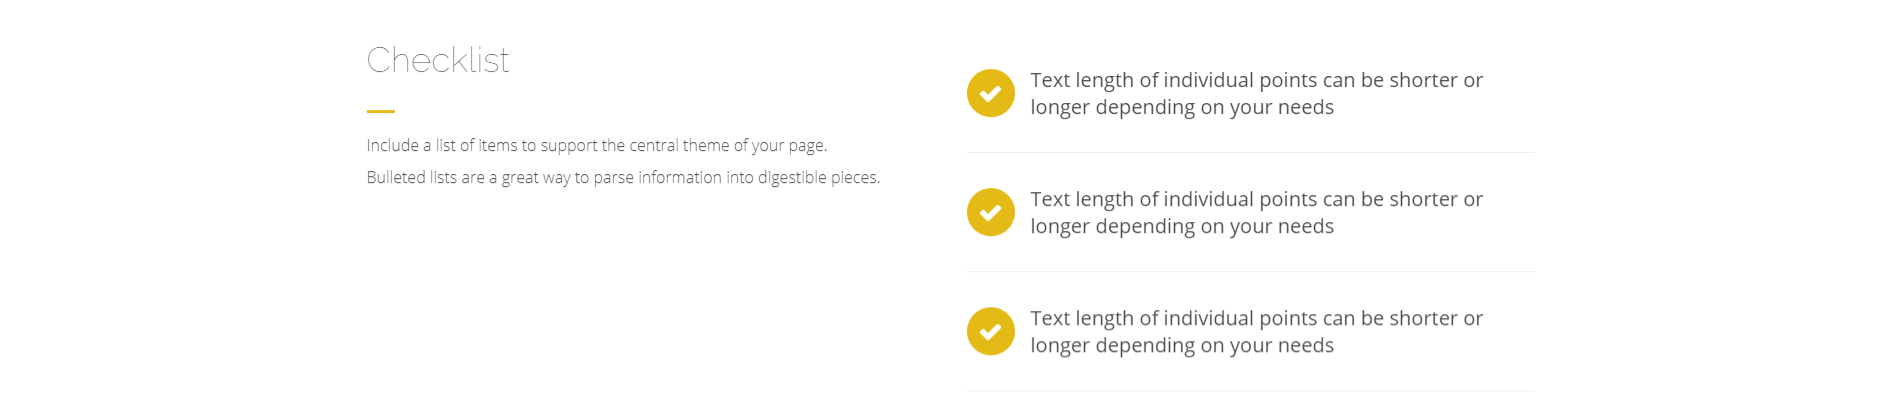Screen dimensions: 1889x402
Task: Click the sentence starting 'Bulleted lists are a great way'
Action: point(623,177)
